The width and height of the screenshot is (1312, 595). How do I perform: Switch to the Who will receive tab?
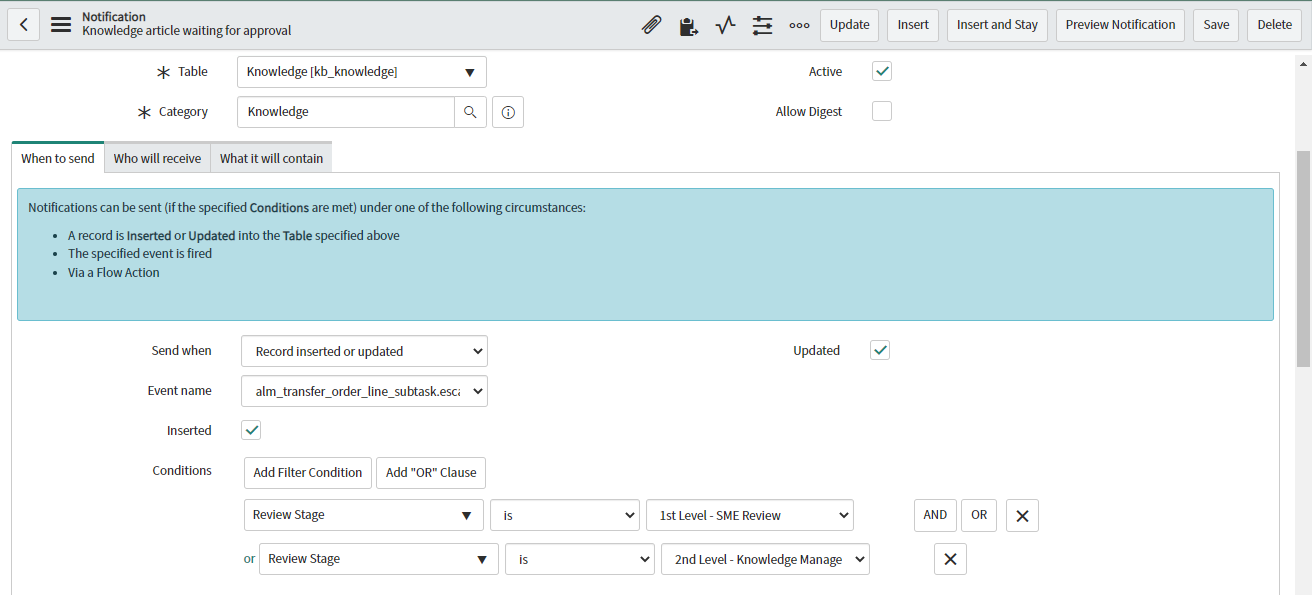point(157,158)
